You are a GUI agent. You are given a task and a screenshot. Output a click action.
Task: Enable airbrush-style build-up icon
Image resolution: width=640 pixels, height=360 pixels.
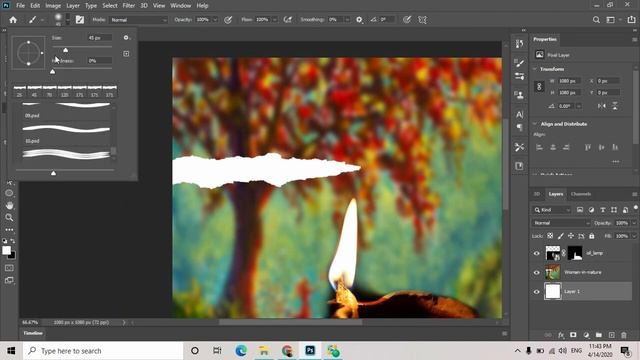tap(288, 20)
